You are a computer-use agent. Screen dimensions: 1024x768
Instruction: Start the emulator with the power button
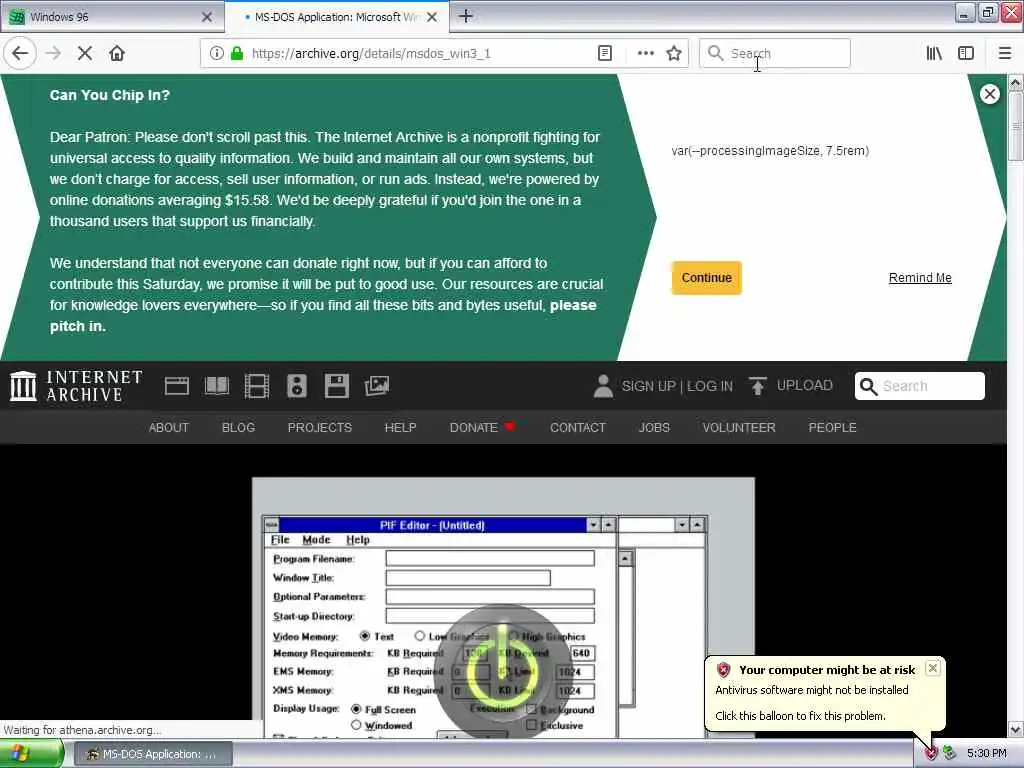[x=502, y=671]
